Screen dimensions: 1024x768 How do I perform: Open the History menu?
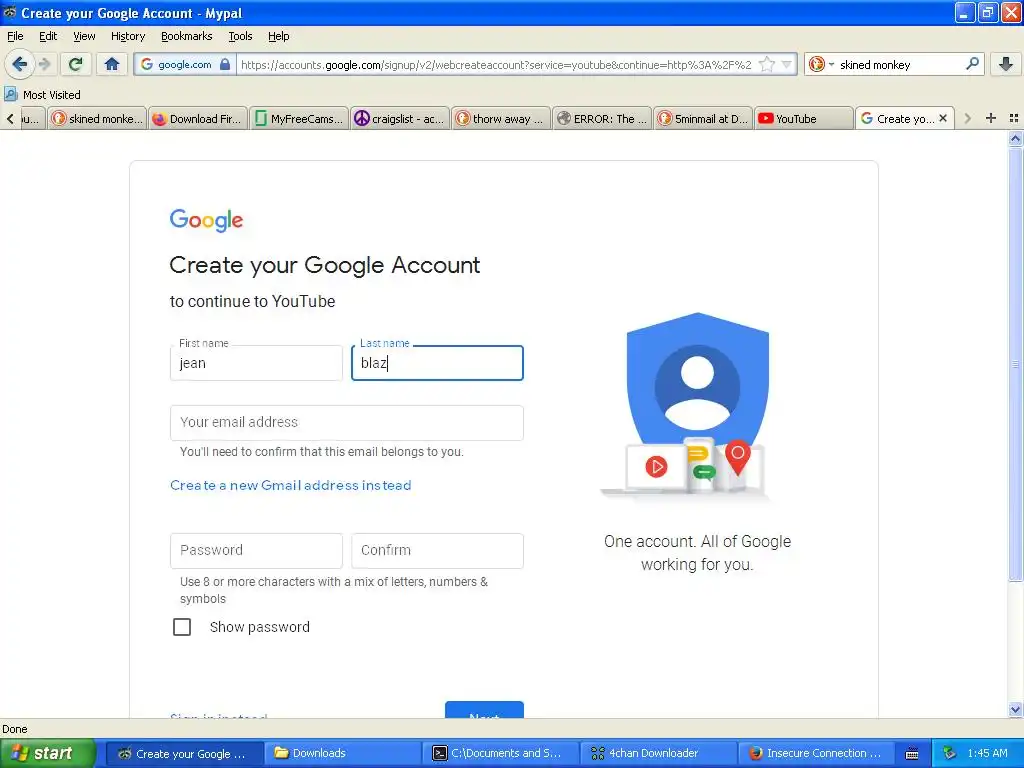point(127,36)
